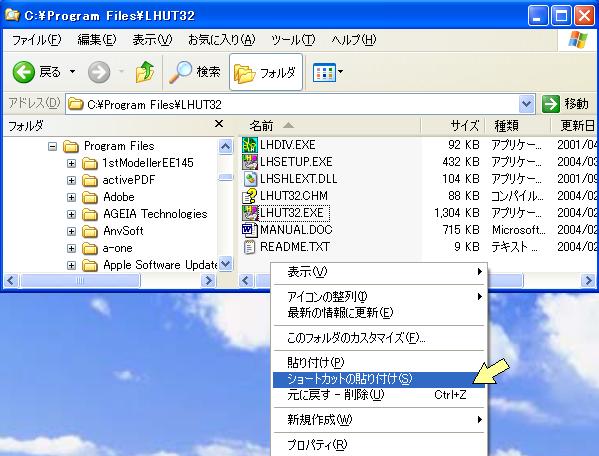
Task: Select LHSETUP.EXE file icon
Action: [250, 162]
